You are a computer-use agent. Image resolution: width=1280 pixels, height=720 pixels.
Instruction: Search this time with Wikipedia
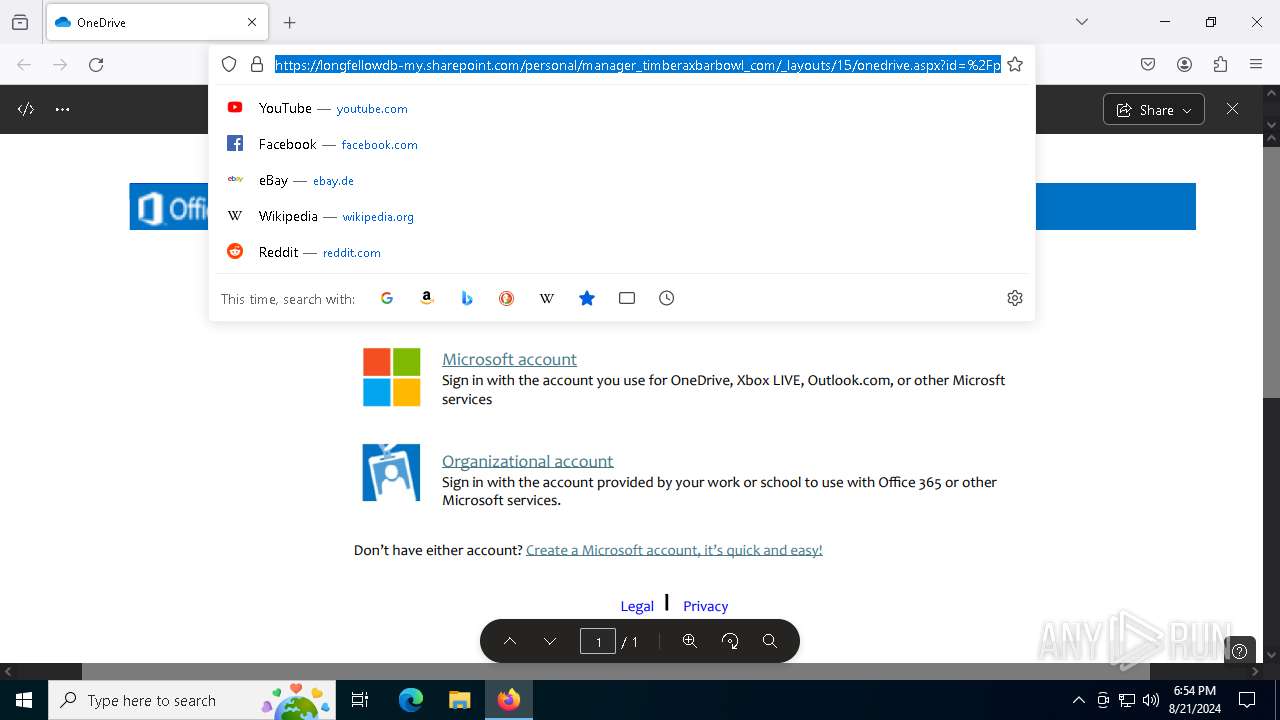coord(547,298)
